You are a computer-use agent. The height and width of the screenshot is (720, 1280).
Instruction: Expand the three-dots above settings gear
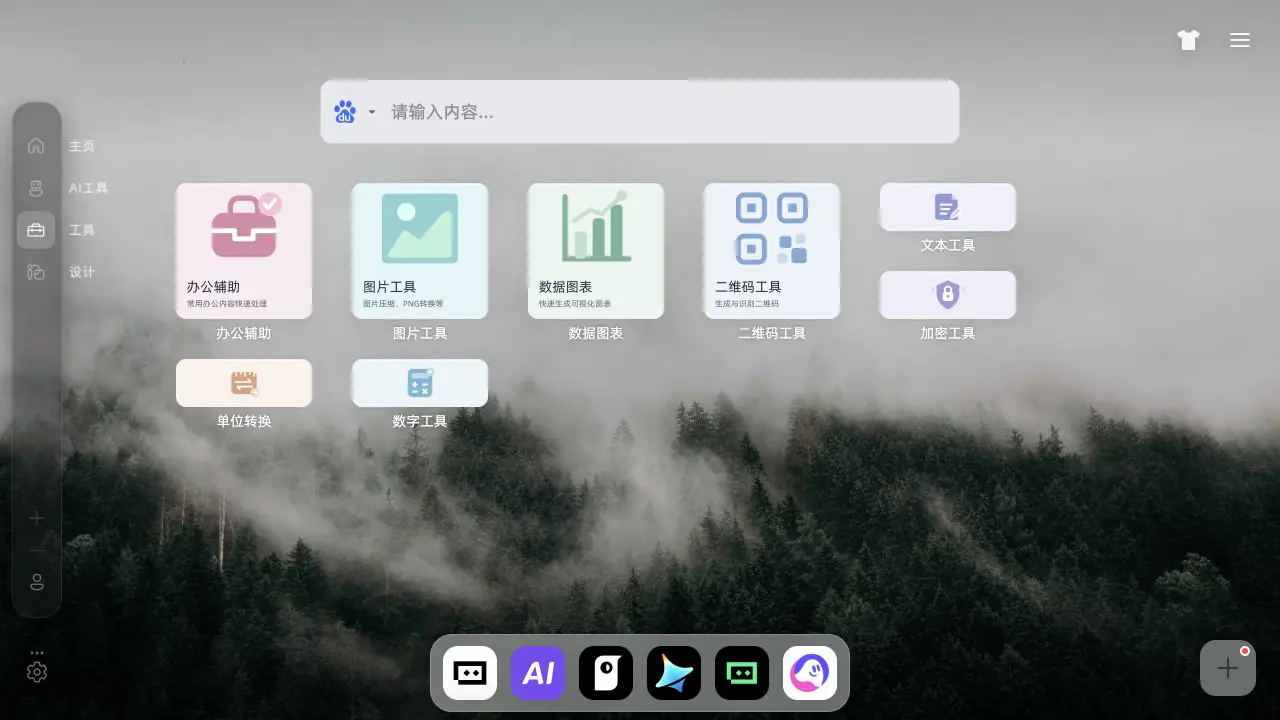pyautogui.click(x=37, y=653)
